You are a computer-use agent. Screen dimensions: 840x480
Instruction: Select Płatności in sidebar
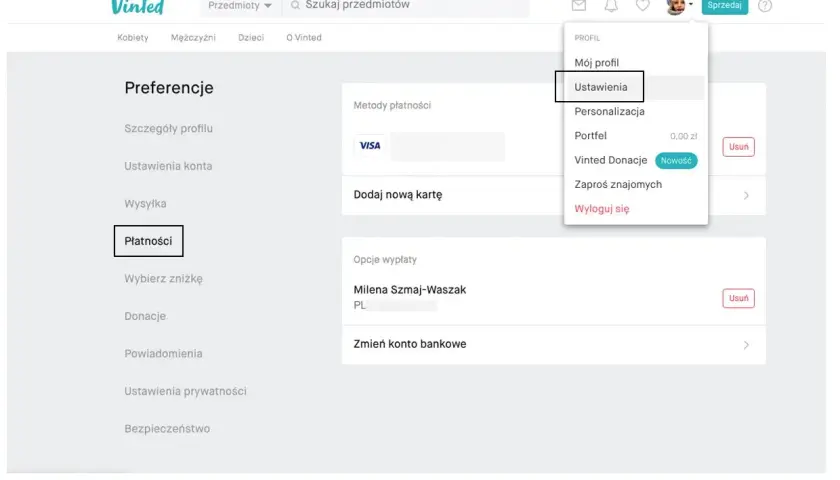click(x=148, y=241)
